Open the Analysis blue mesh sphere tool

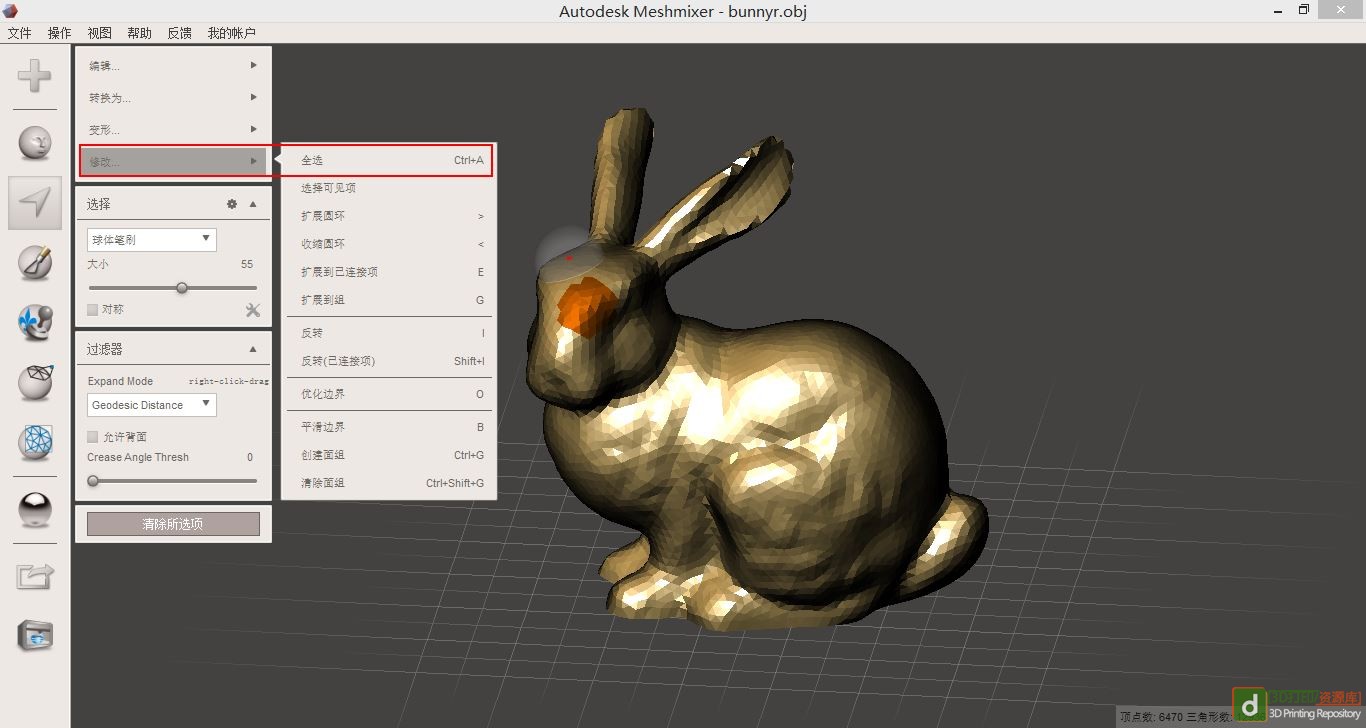(35, 442)
